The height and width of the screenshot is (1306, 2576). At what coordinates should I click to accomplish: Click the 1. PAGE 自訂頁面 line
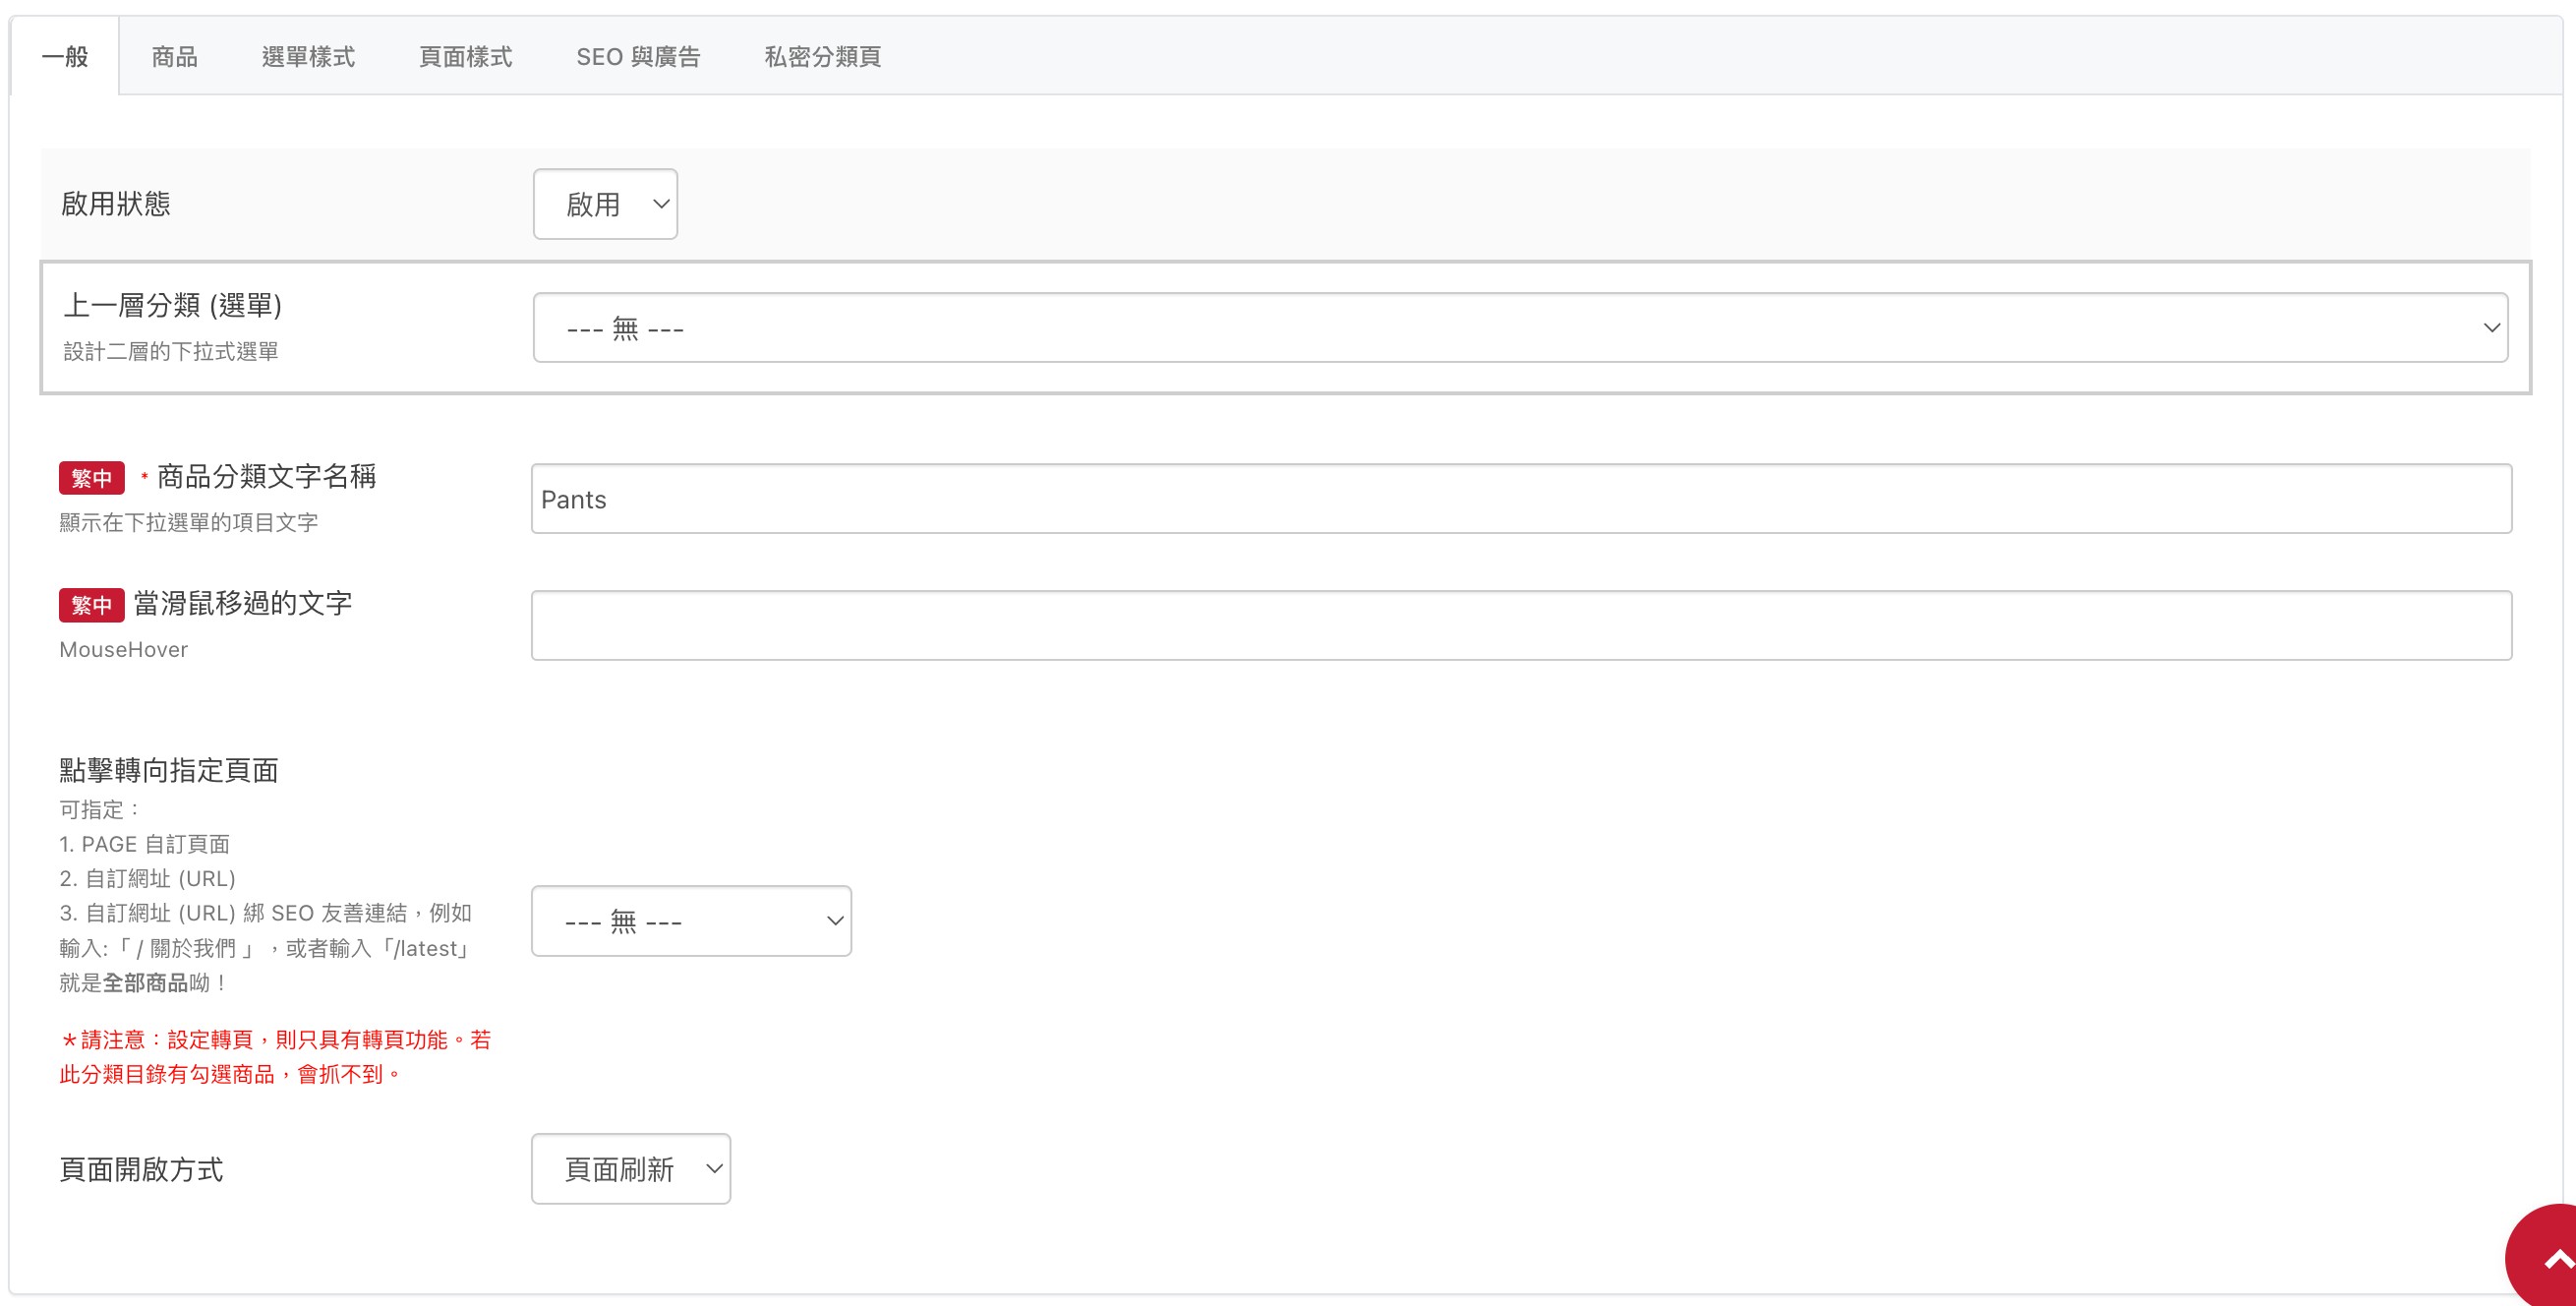point(144,844)
